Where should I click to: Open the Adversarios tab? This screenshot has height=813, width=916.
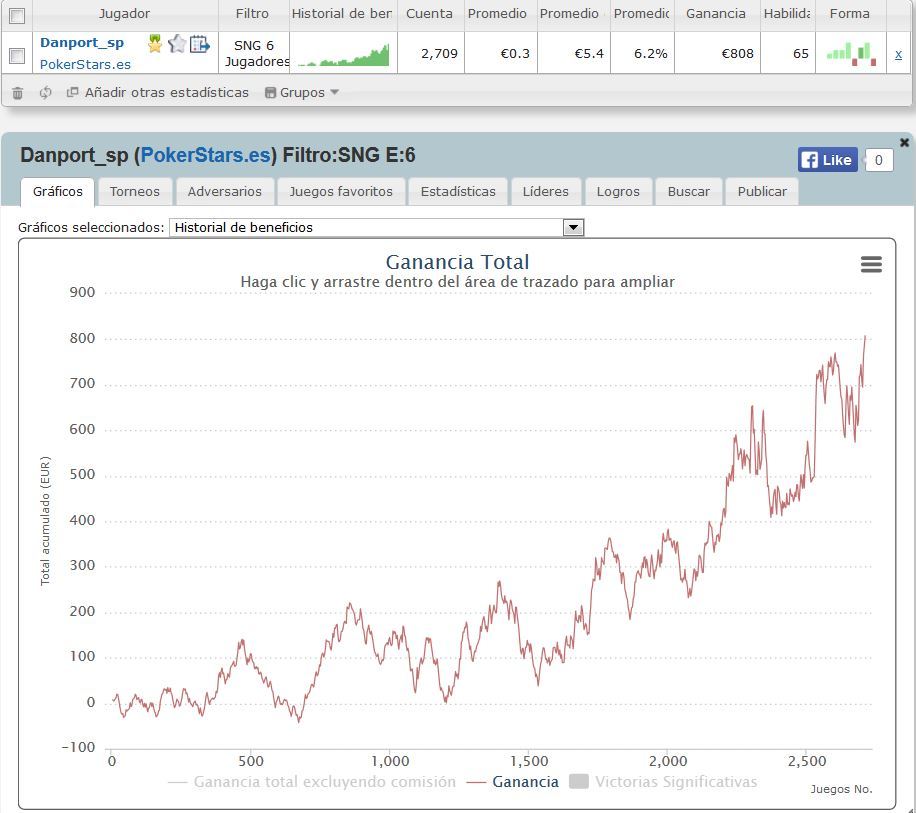point(225,192)
